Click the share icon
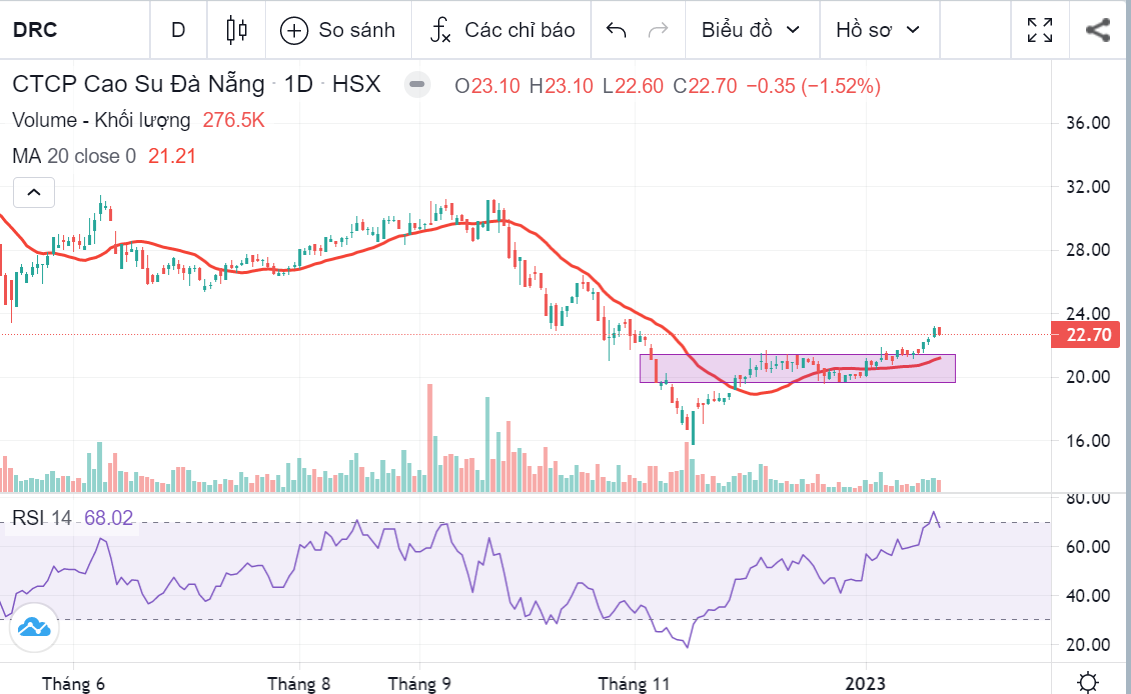1131x694 pixels. point(1098,30)
